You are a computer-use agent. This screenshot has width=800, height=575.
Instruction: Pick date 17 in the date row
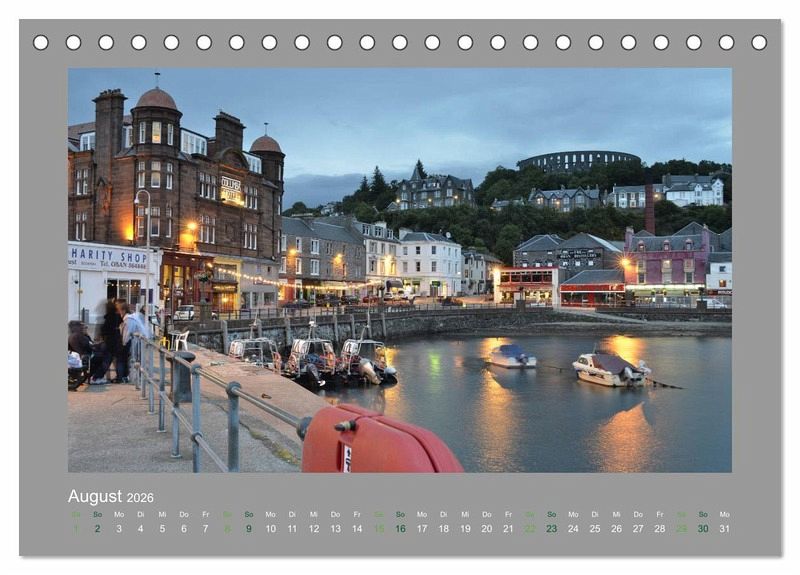422,529
